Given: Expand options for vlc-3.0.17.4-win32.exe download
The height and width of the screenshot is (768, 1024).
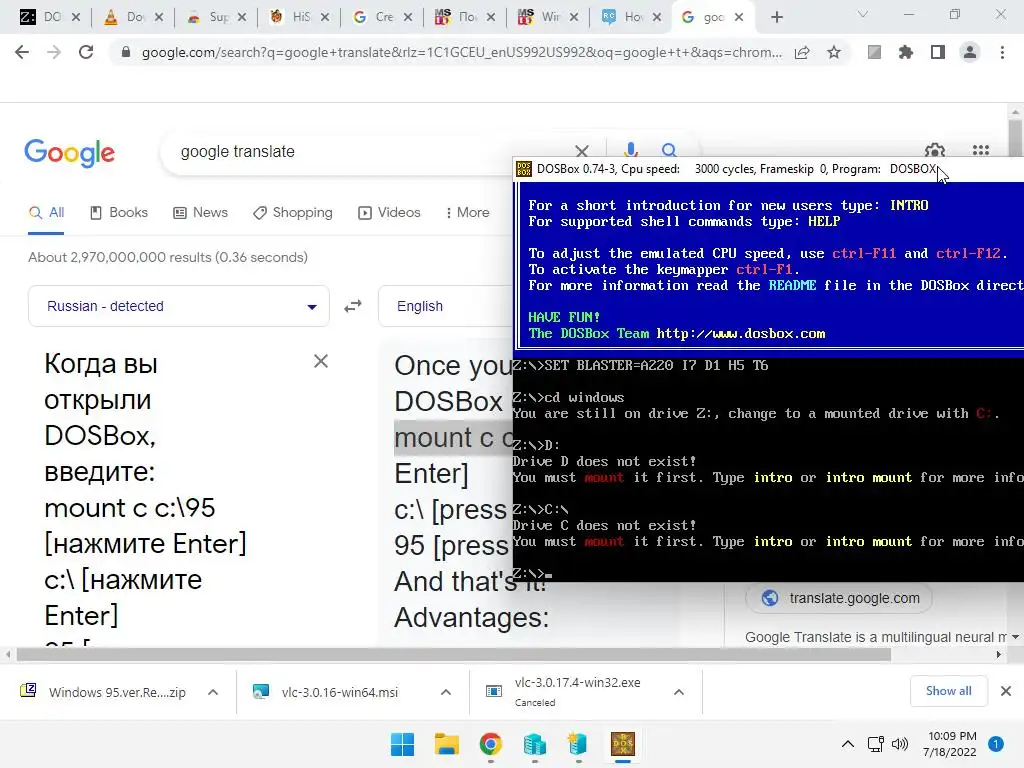Looking at the screenshot, I should [x=679, y=692].
